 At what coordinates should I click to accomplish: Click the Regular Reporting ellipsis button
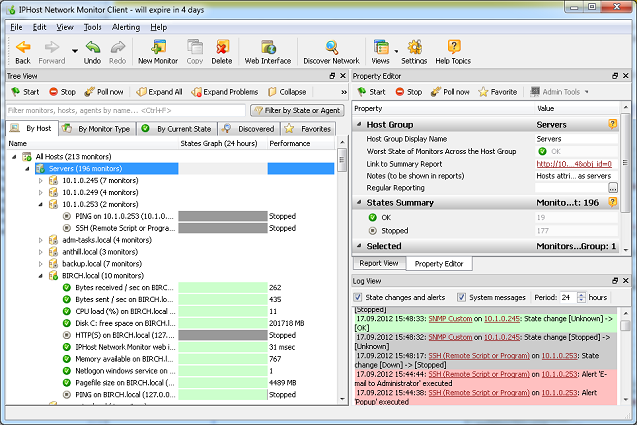point(613,188)
